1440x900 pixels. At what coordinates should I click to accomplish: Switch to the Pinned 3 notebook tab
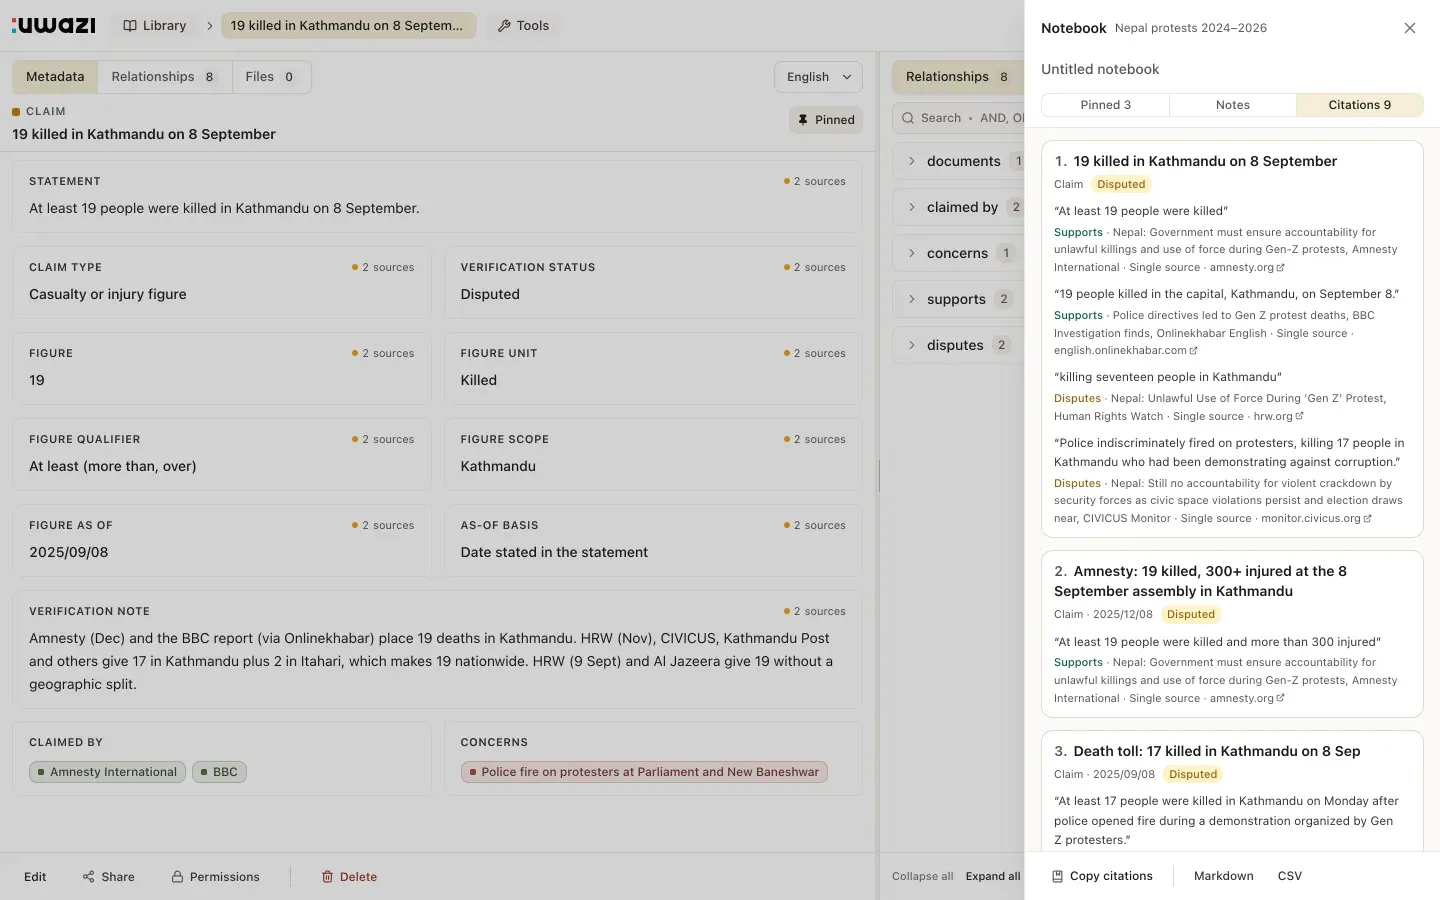click(x=1105, y=105)
